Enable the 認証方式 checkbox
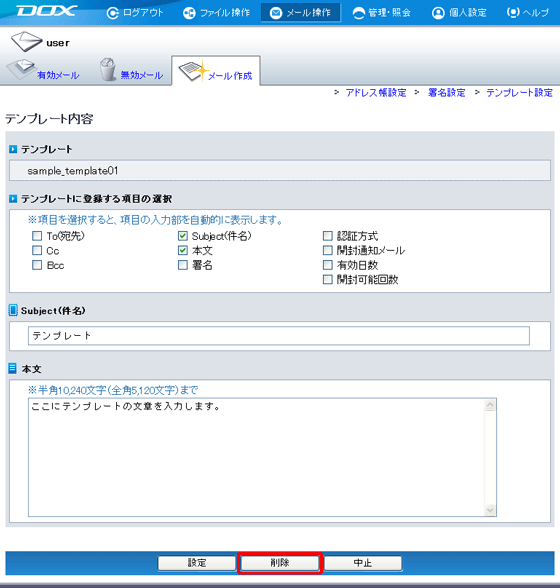 click(327, 236)
